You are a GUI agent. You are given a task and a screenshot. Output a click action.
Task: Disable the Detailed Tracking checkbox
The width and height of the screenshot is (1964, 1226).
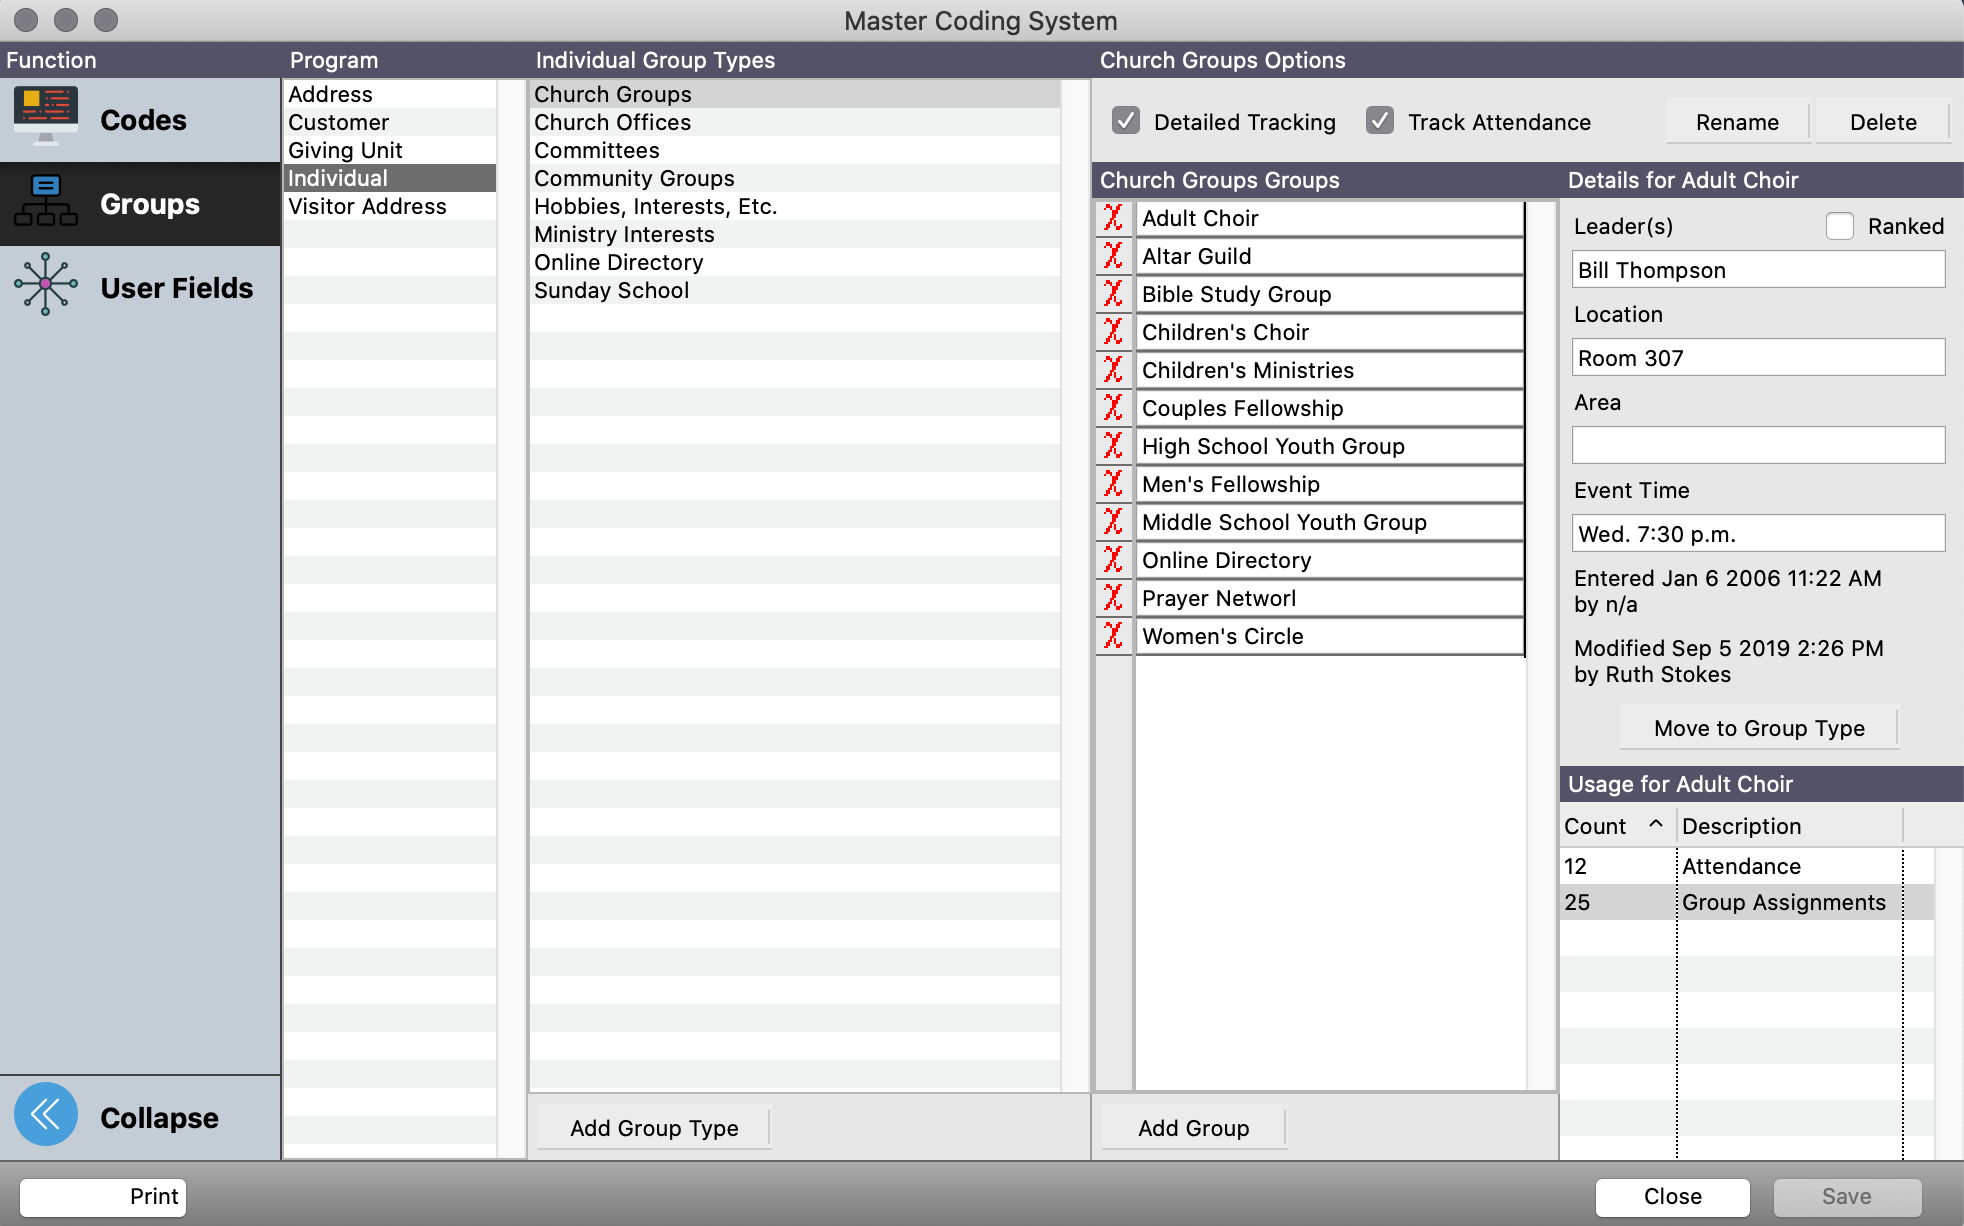[x=1126, y=121]
